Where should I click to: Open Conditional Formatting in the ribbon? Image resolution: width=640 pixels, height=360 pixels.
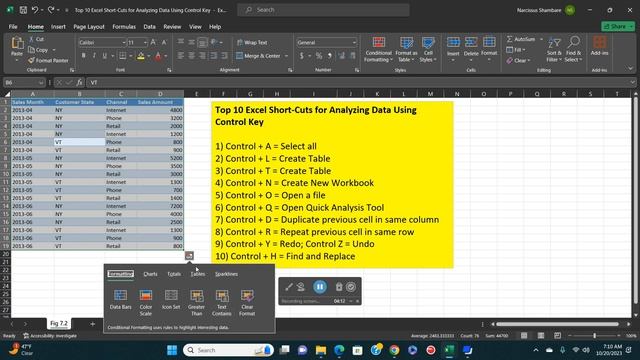[x=378, y=49]
